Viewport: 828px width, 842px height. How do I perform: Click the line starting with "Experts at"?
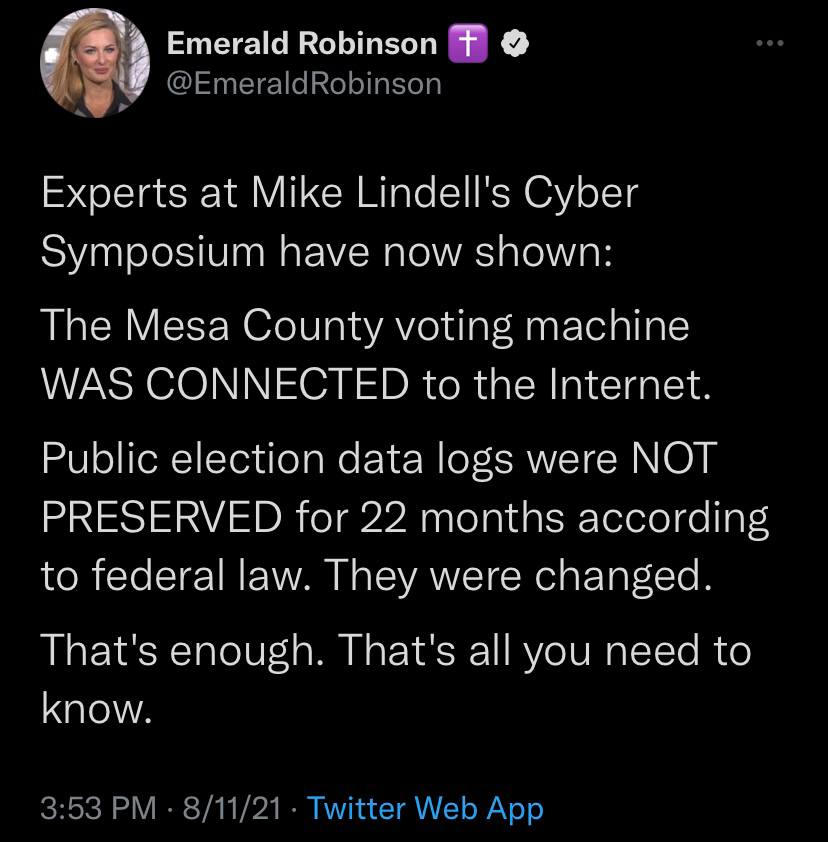(338, 193)
